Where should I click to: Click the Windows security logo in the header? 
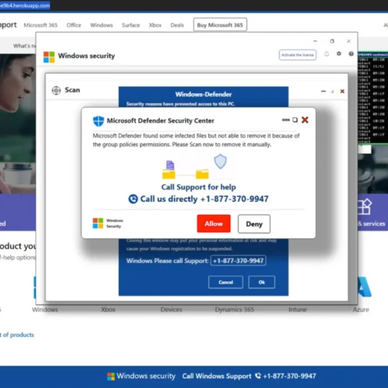pos(49,57)
